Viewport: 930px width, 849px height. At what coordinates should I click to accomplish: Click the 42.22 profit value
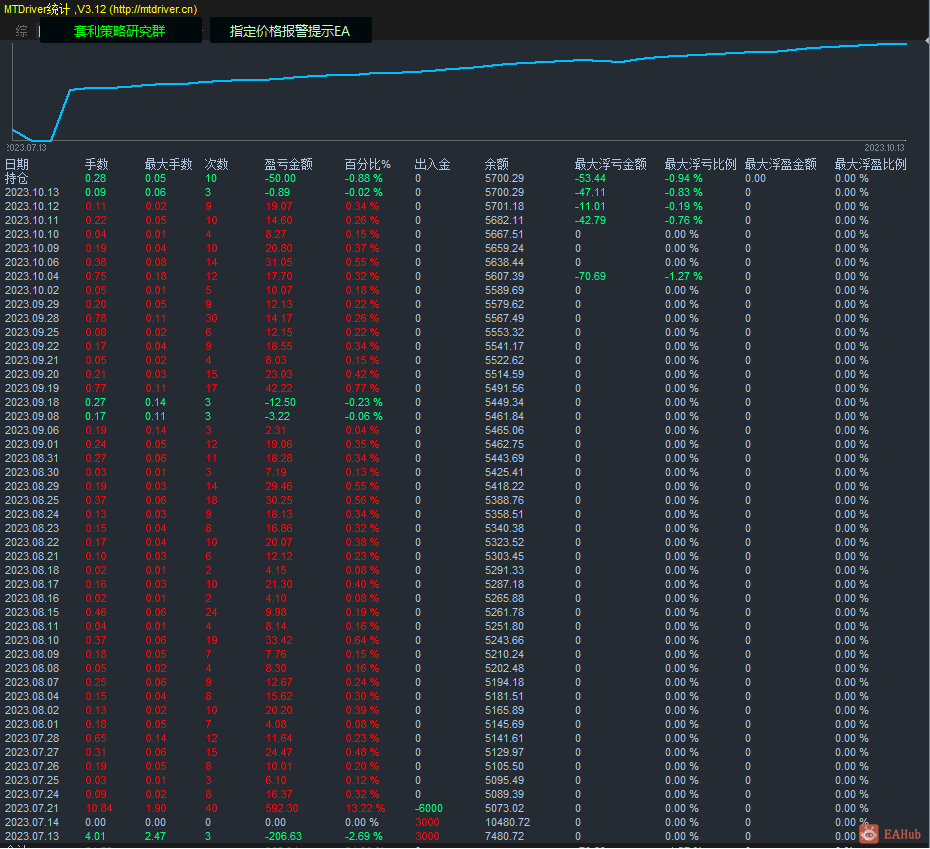click(x=279, y=389)
